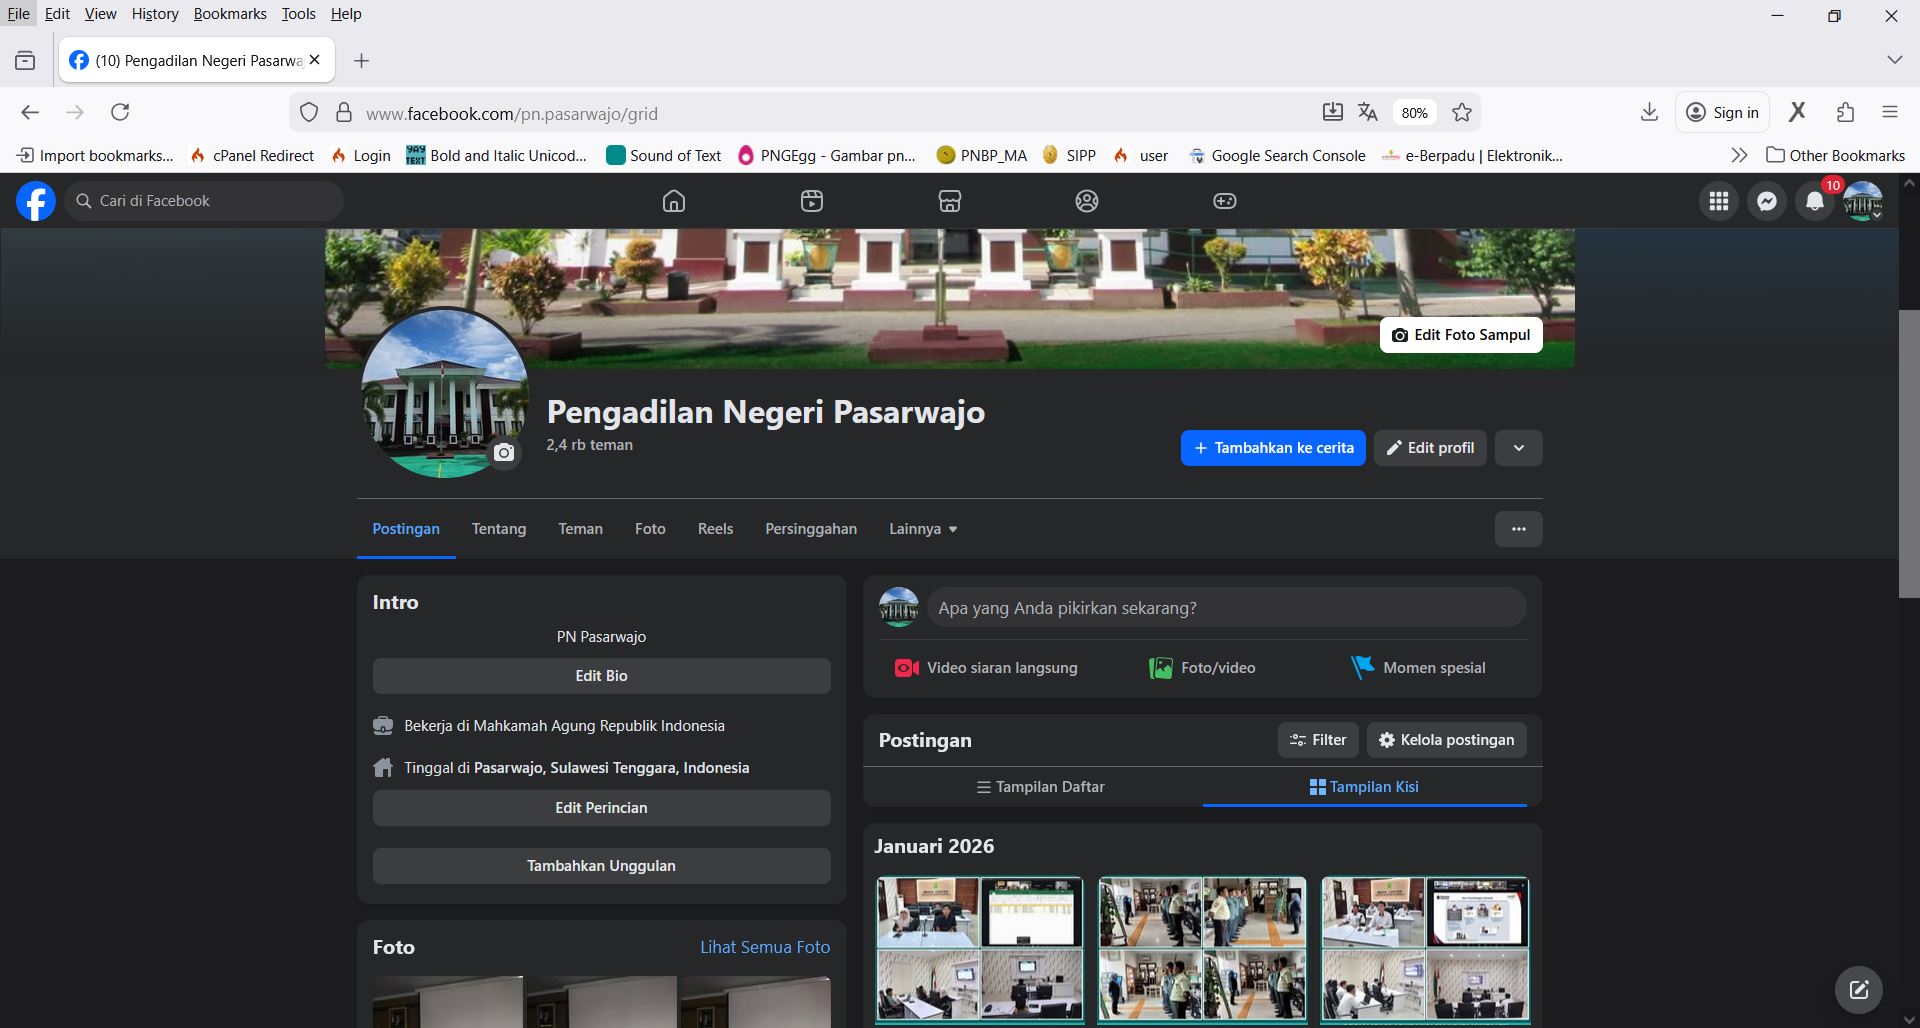Click the Tambahkan ke cerita button
This screenshot has width=1920, height=1028.
(1273, 448)
